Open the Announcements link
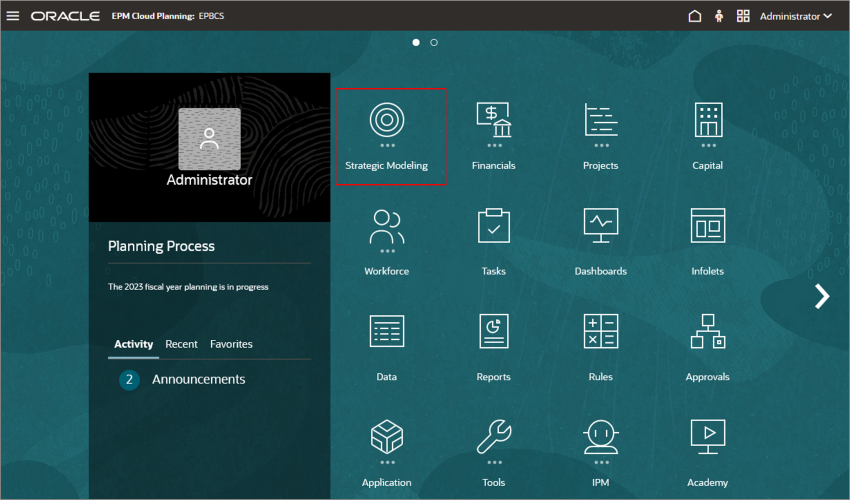Screen dimensions: 850x500 point(198,379)
